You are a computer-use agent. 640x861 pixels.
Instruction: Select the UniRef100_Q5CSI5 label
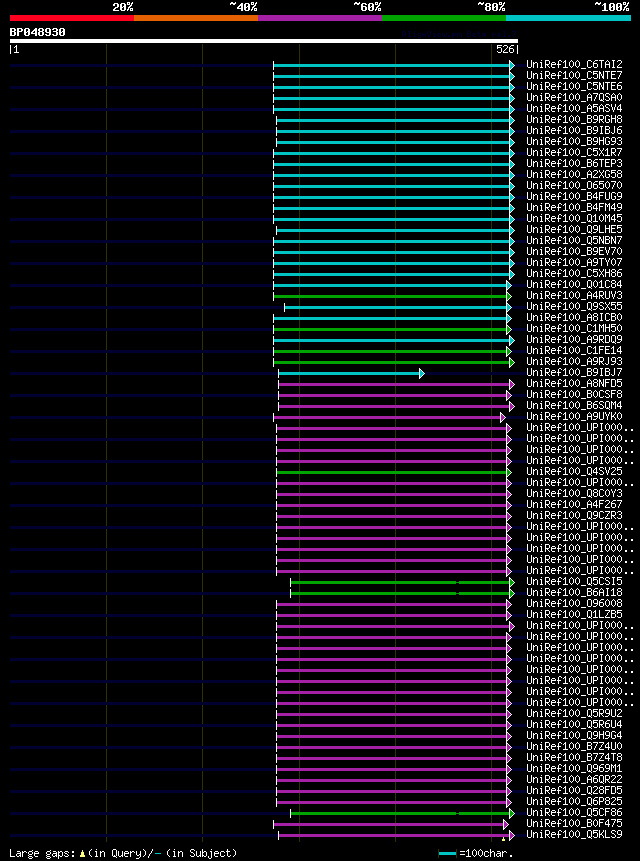[574, 581]
